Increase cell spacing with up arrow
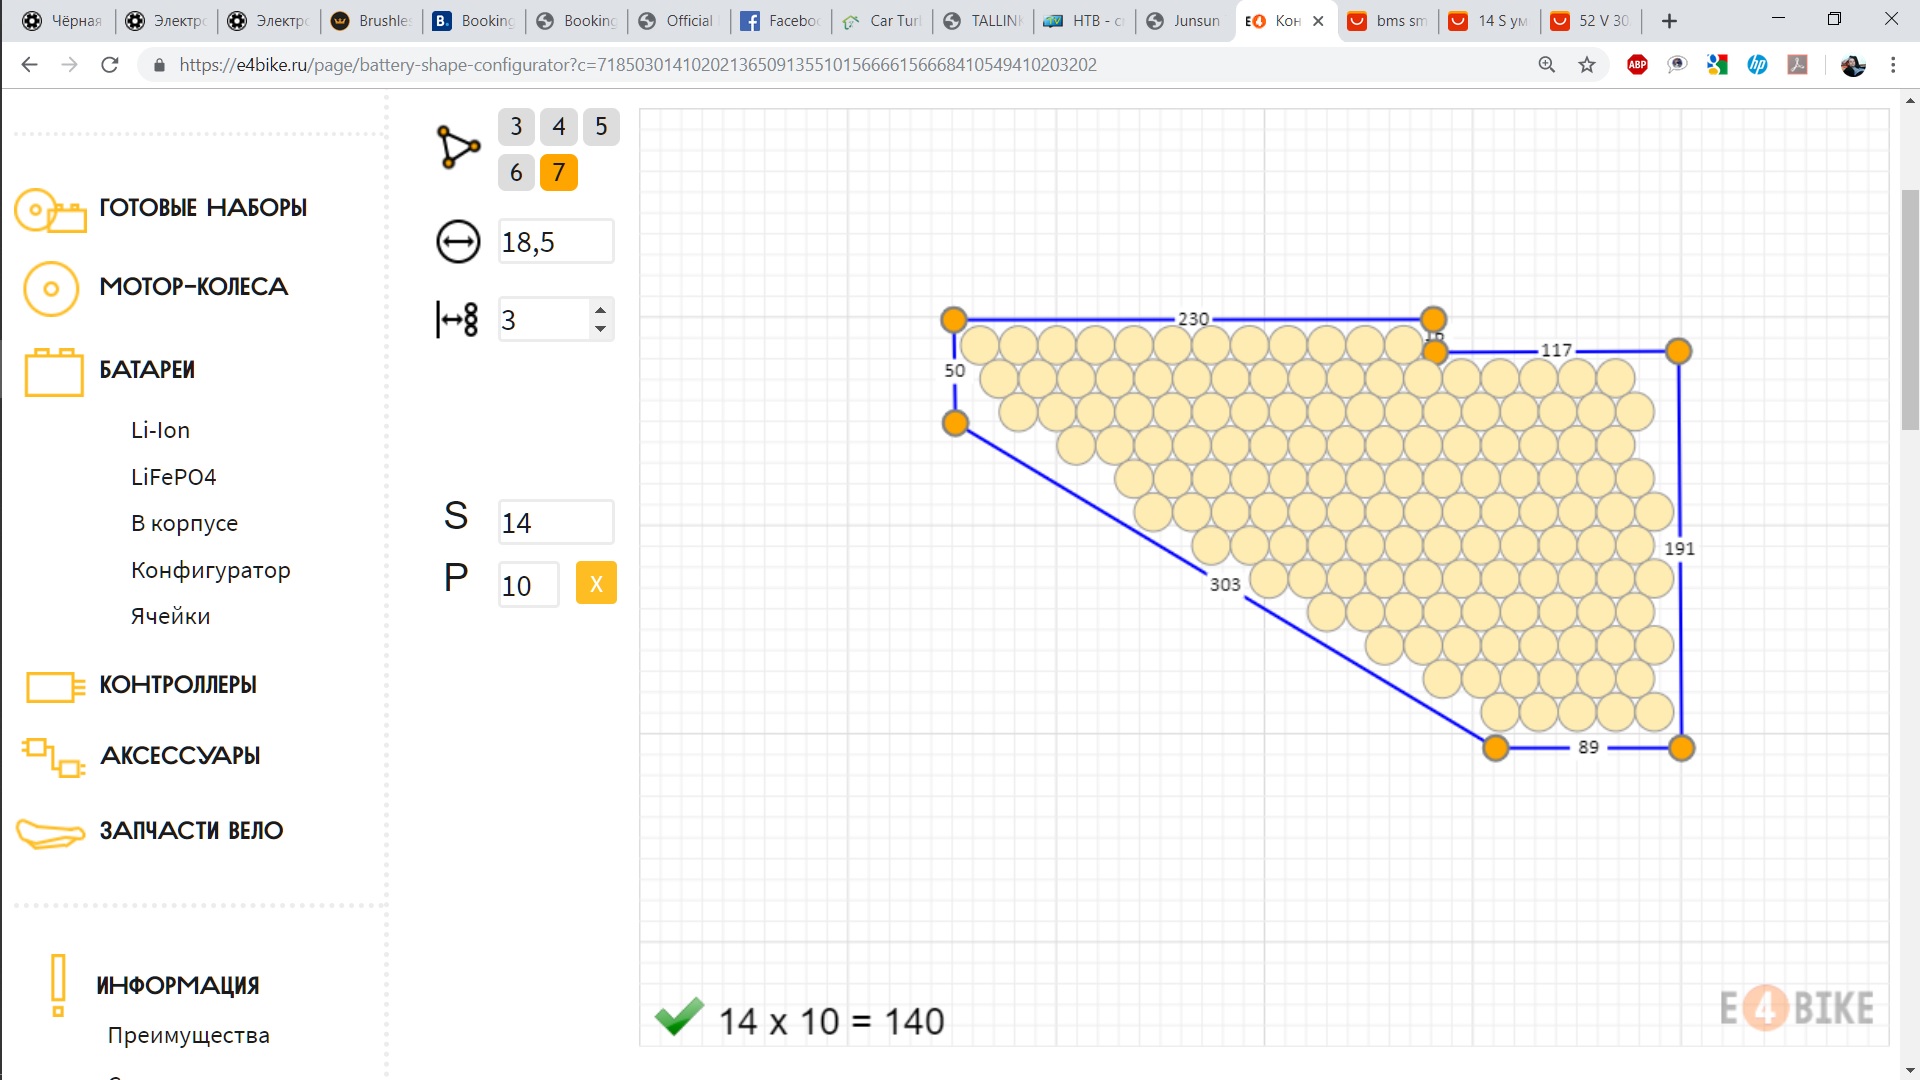Viewport: 1920px width, 1080px height. pyautogui.click(x=600, y=310)
